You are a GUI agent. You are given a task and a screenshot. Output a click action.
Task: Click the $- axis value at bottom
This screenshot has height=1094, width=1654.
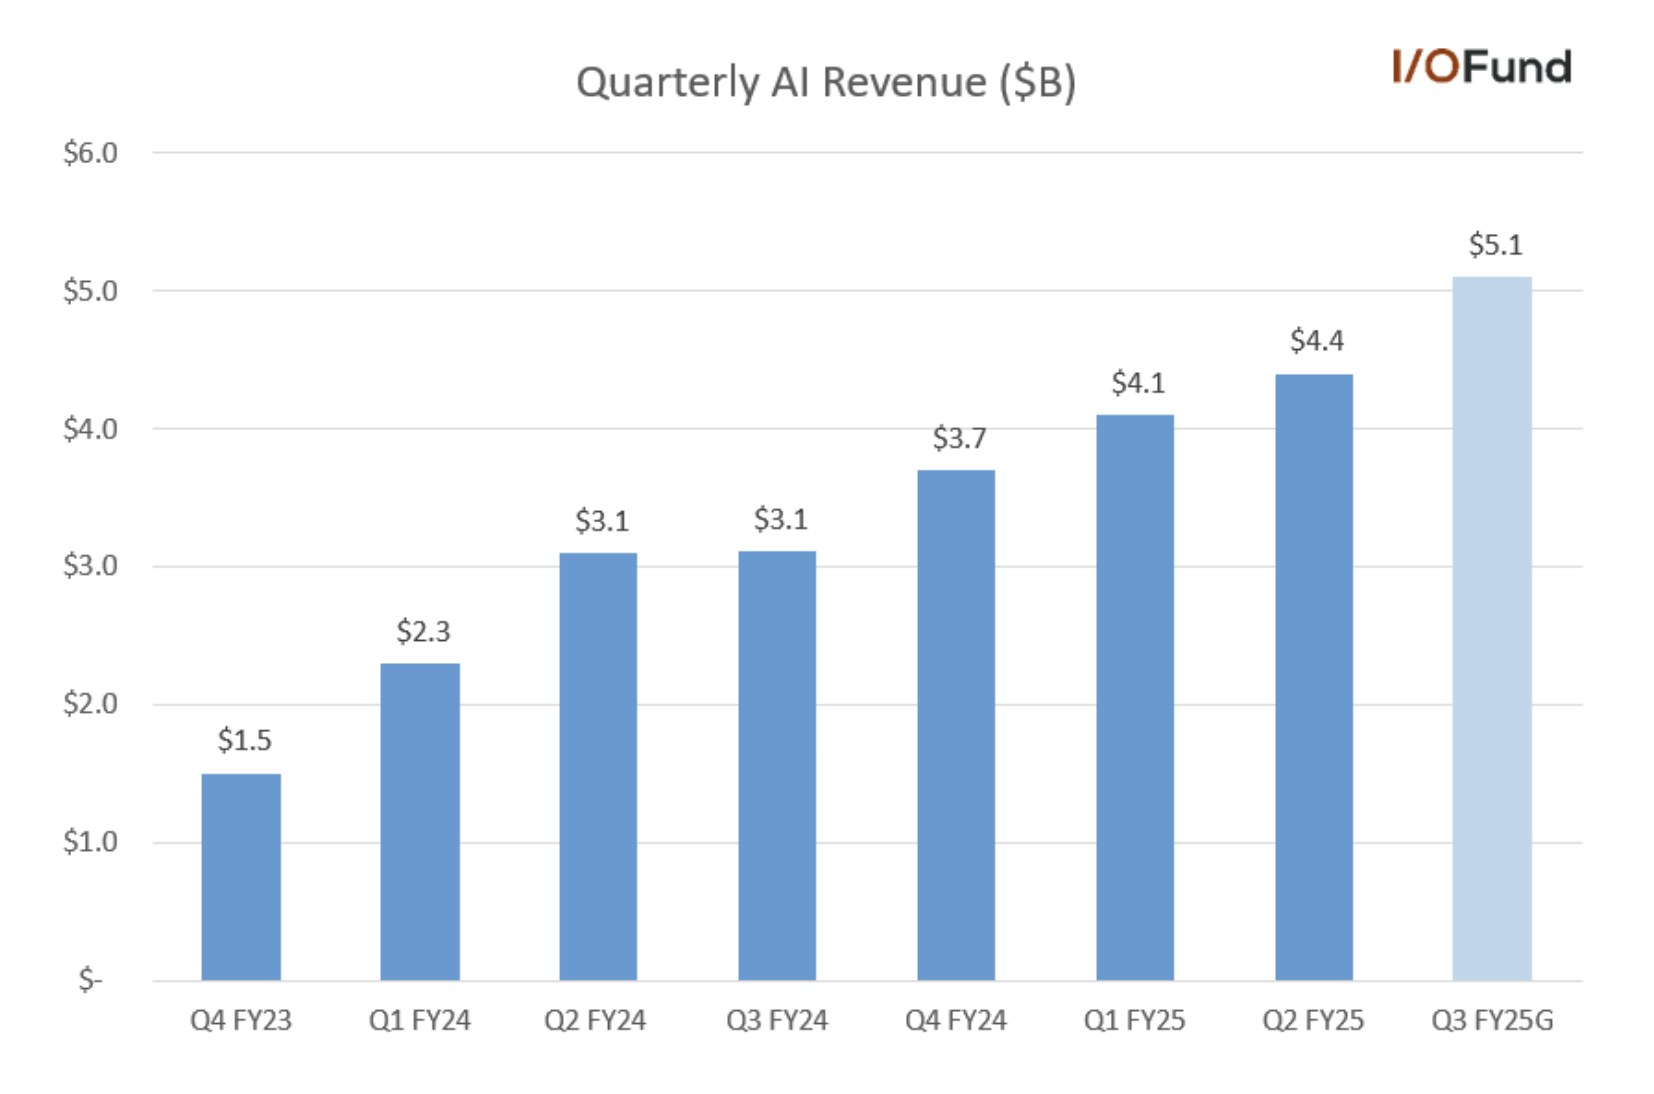click(90, 979)
